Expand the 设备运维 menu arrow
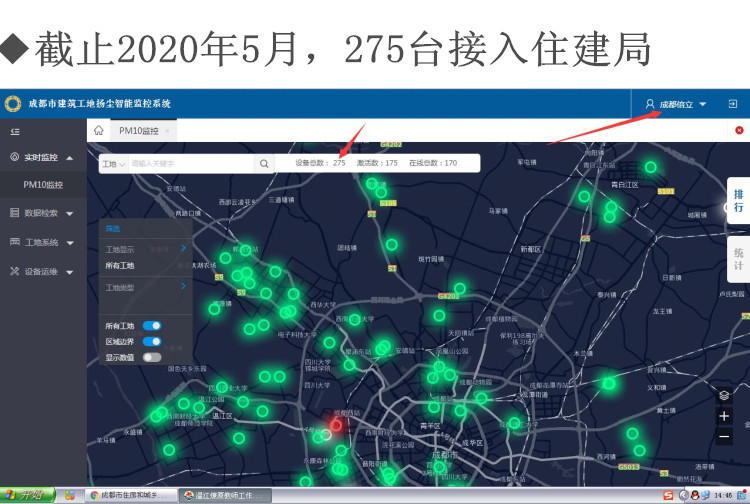This screenshot has width=750, height=504. coord(70,273)
